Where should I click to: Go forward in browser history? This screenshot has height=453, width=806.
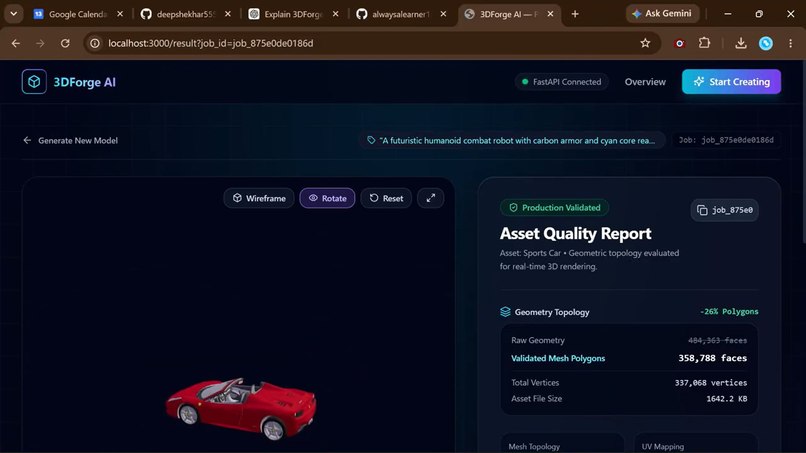point(40,43)
